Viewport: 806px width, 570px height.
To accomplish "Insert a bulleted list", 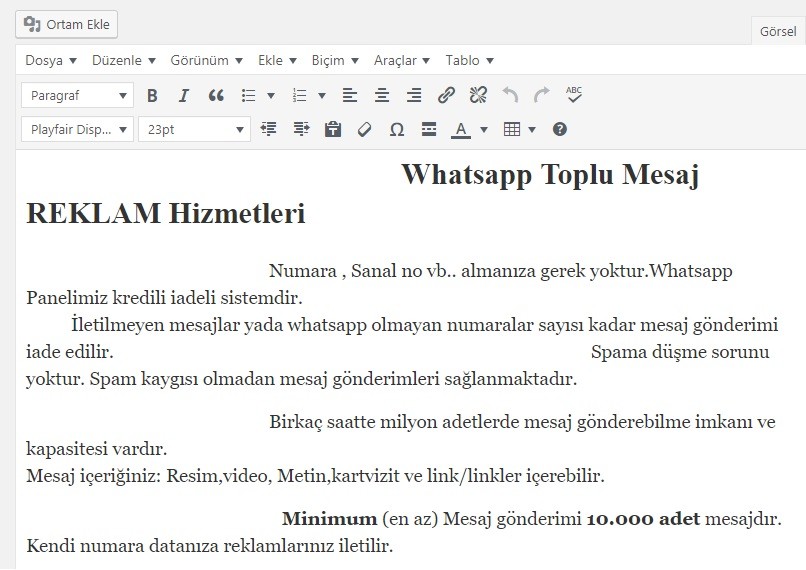I will point(249,95).
